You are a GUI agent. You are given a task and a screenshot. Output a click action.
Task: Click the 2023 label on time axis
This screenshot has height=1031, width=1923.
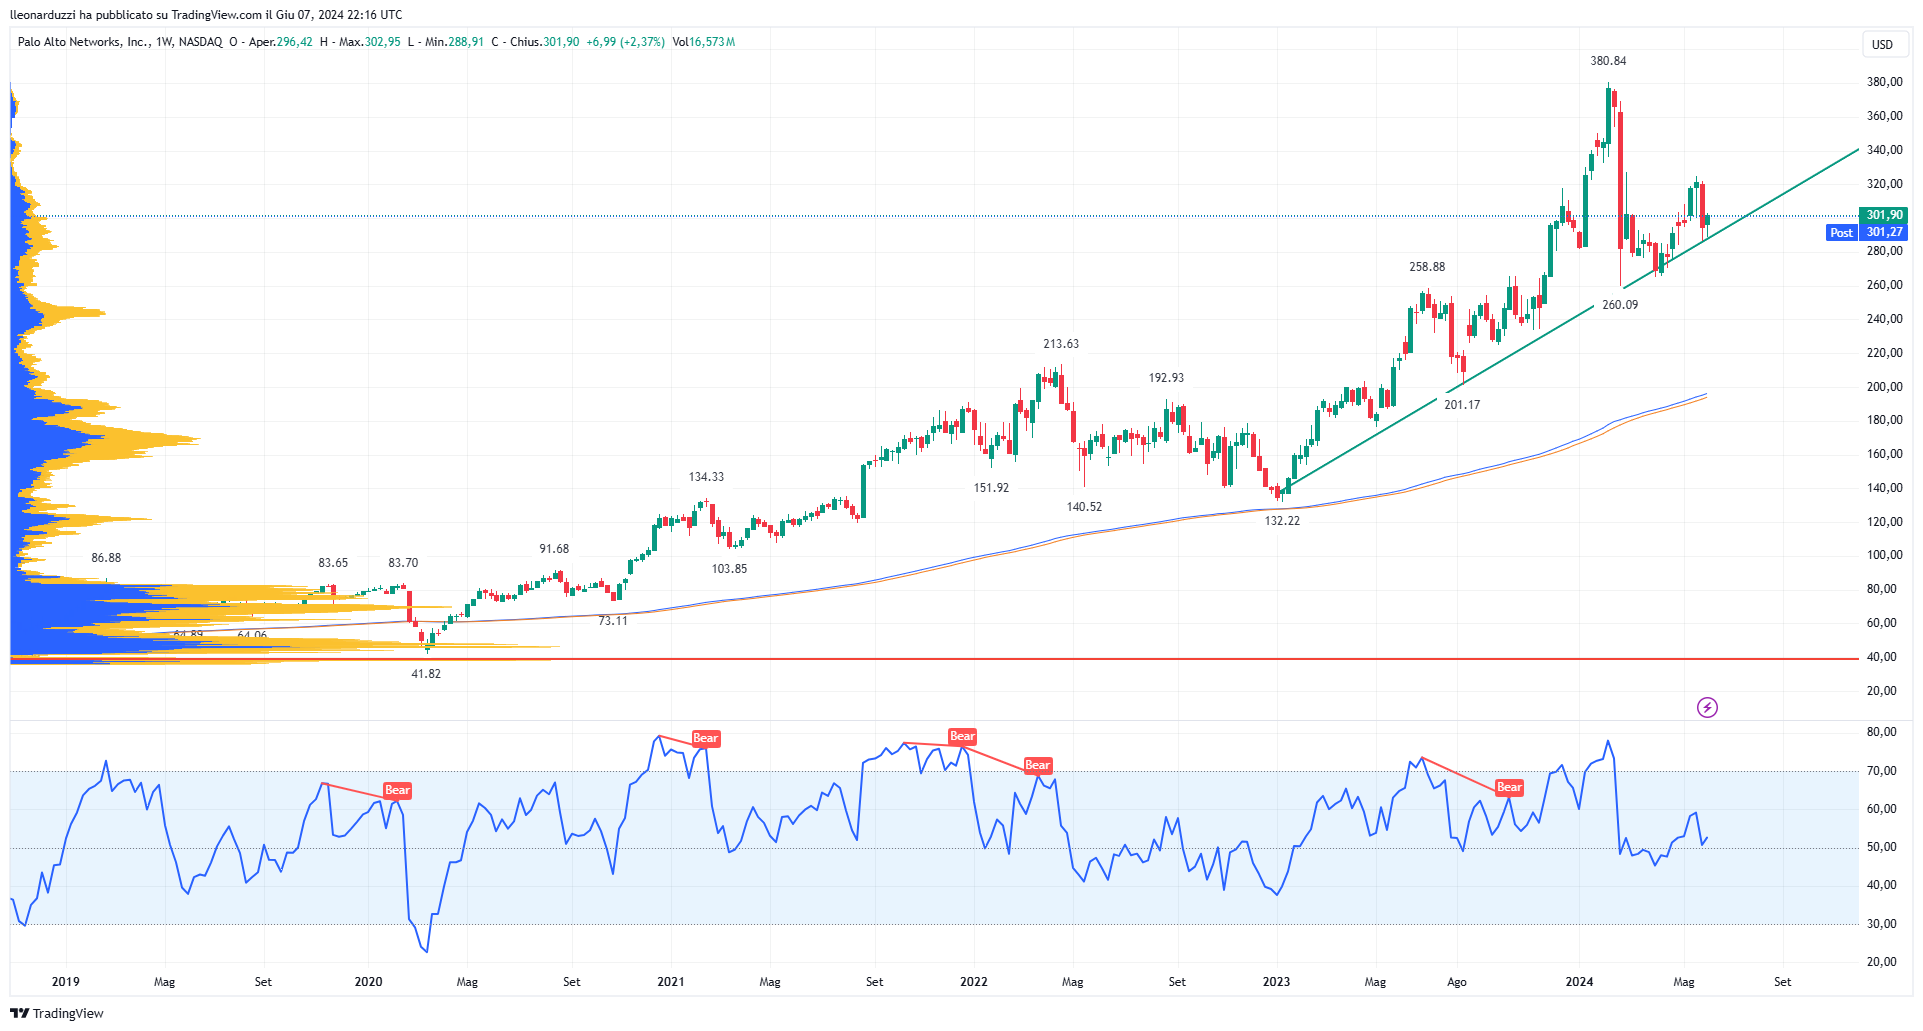1276,982
